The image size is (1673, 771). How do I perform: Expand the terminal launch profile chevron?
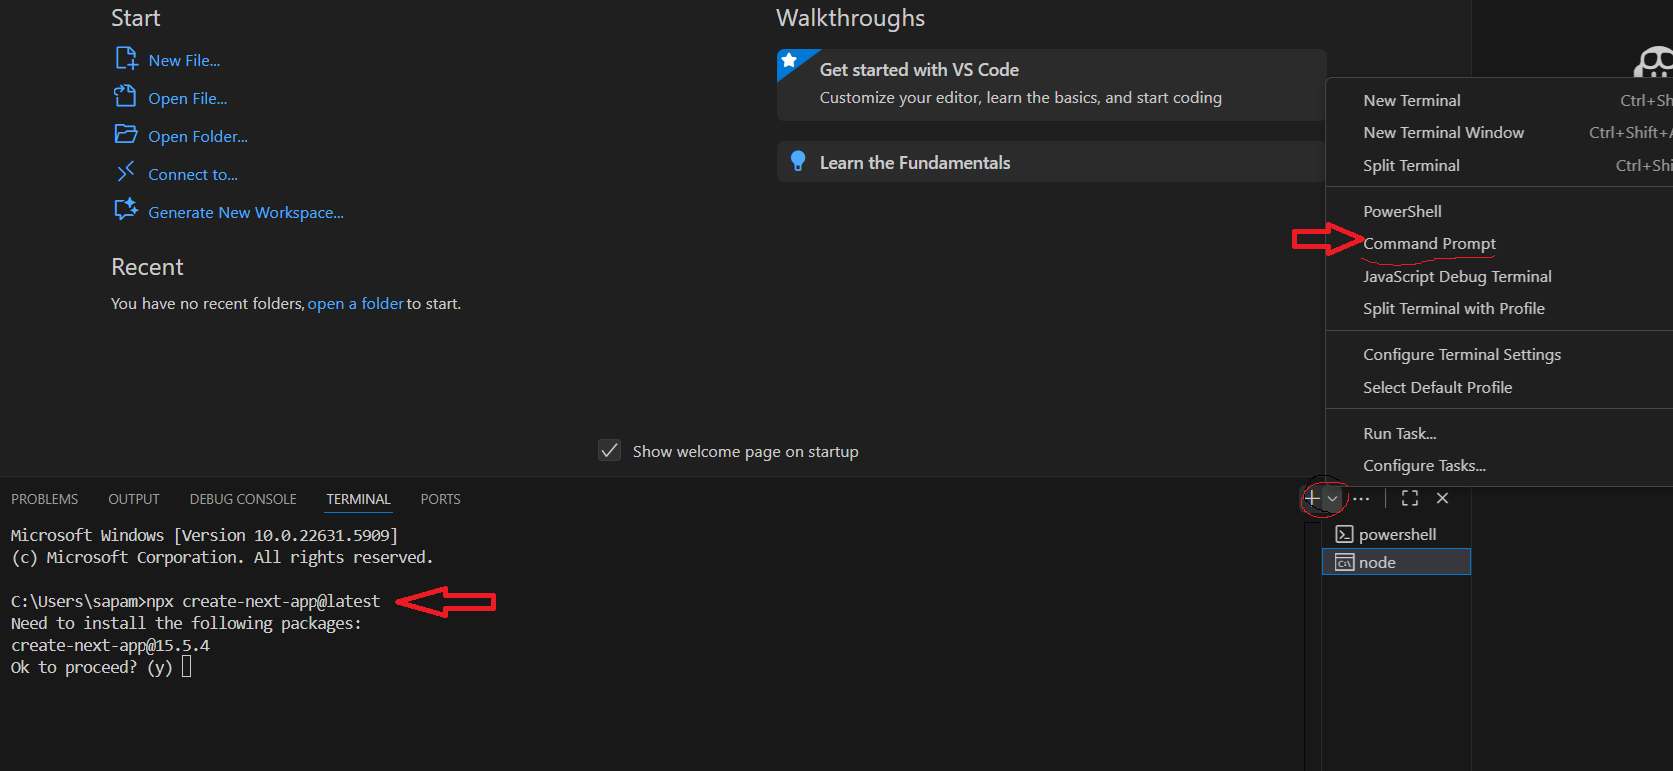(1332, 498)
